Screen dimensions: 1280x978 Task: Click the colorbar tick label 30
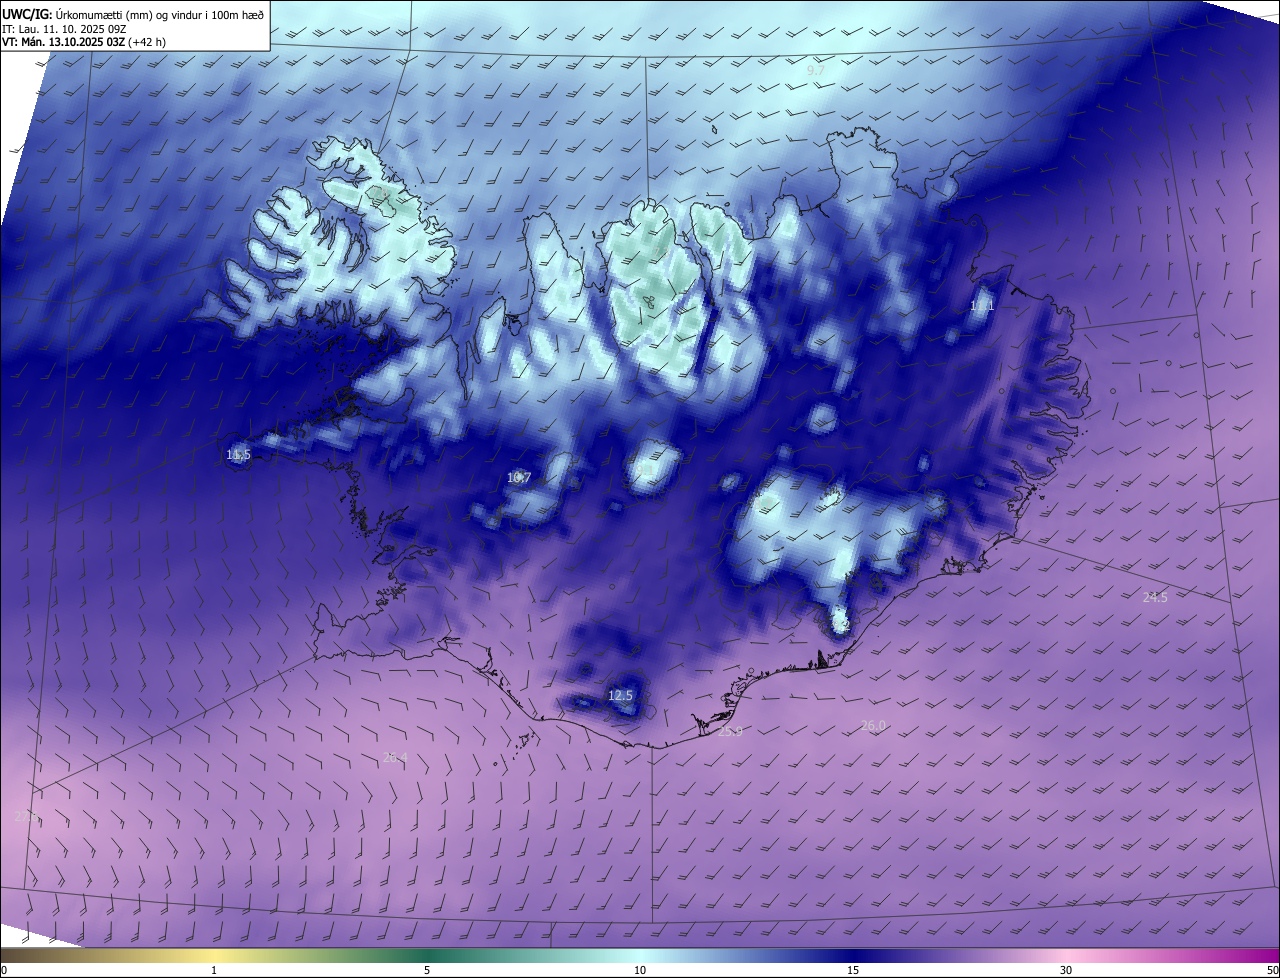[x=1066, y=970]
